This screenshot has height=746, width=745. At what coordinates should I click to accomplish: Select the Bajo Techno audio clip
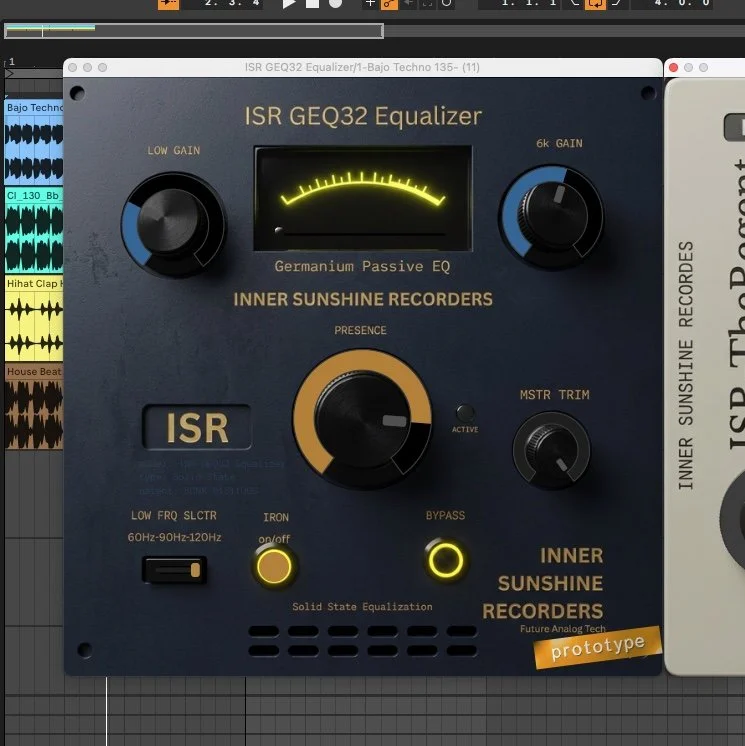point(34,142)
